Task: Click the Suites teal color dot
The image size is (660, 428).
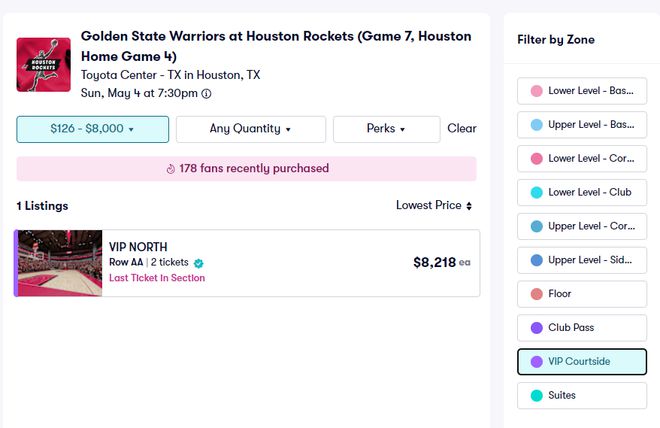Action: (x=537, y=395)
